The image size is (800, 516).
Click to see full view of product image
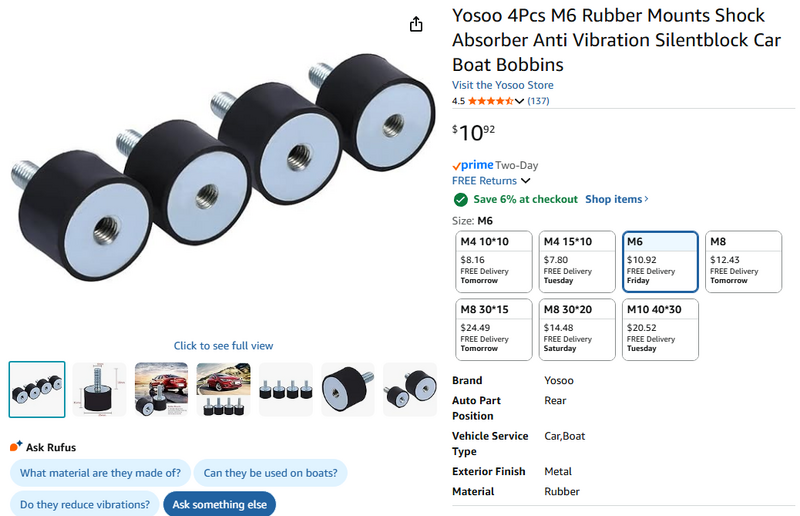223,346
